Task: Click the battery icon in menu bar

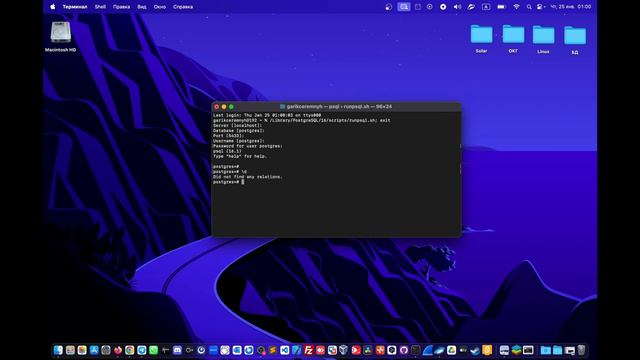Action: (x=501, y=7)
